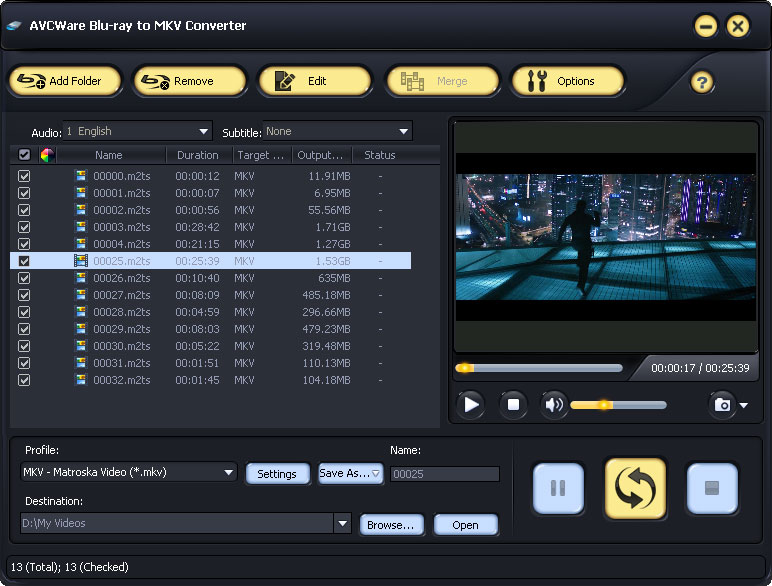Click the 00:08:09 duration cell
This screenshot has width=772, height=586.
[197, 295]
